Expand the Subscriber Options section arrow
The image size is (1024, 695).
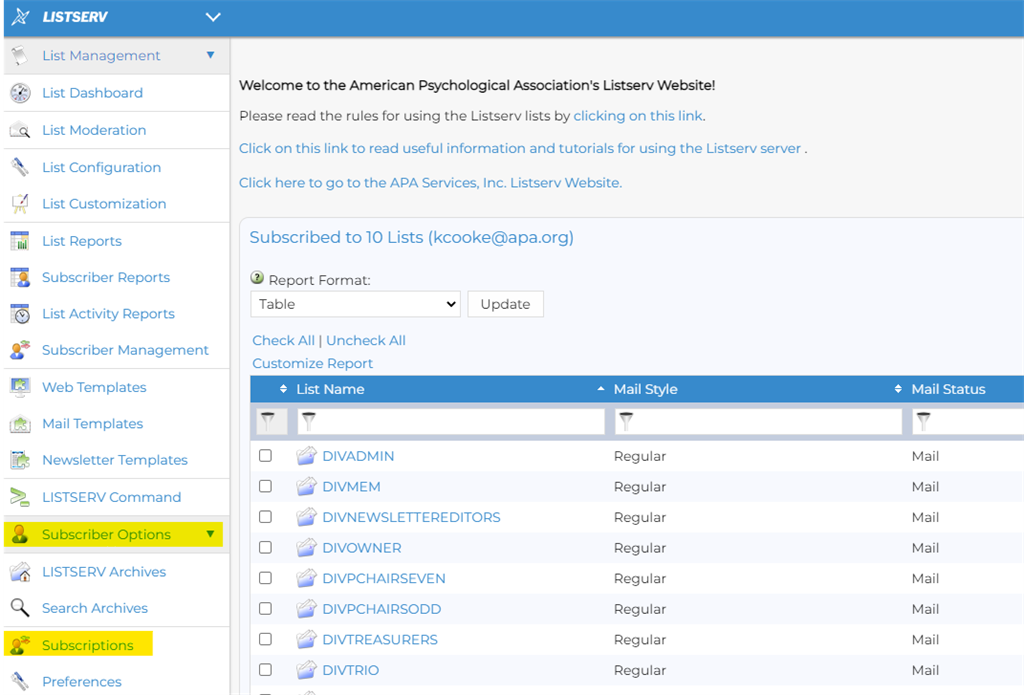tap(210, 534)
